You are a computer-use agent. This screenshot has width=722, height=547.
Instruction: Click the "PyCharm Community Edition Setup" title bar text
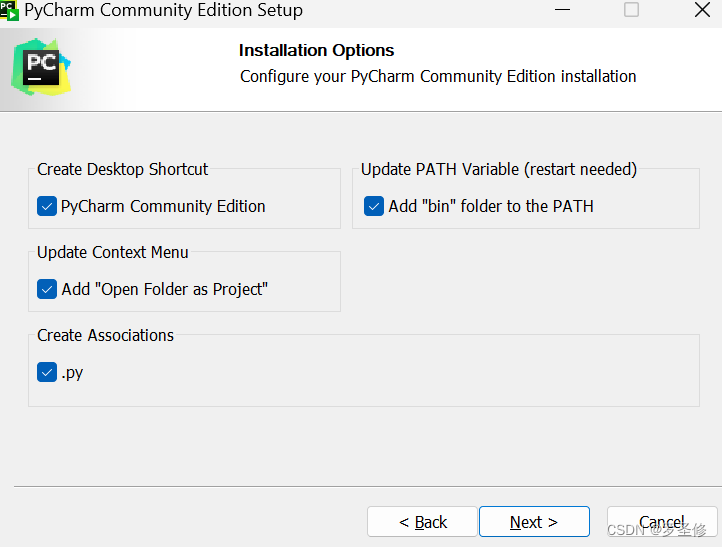point(163,10)
